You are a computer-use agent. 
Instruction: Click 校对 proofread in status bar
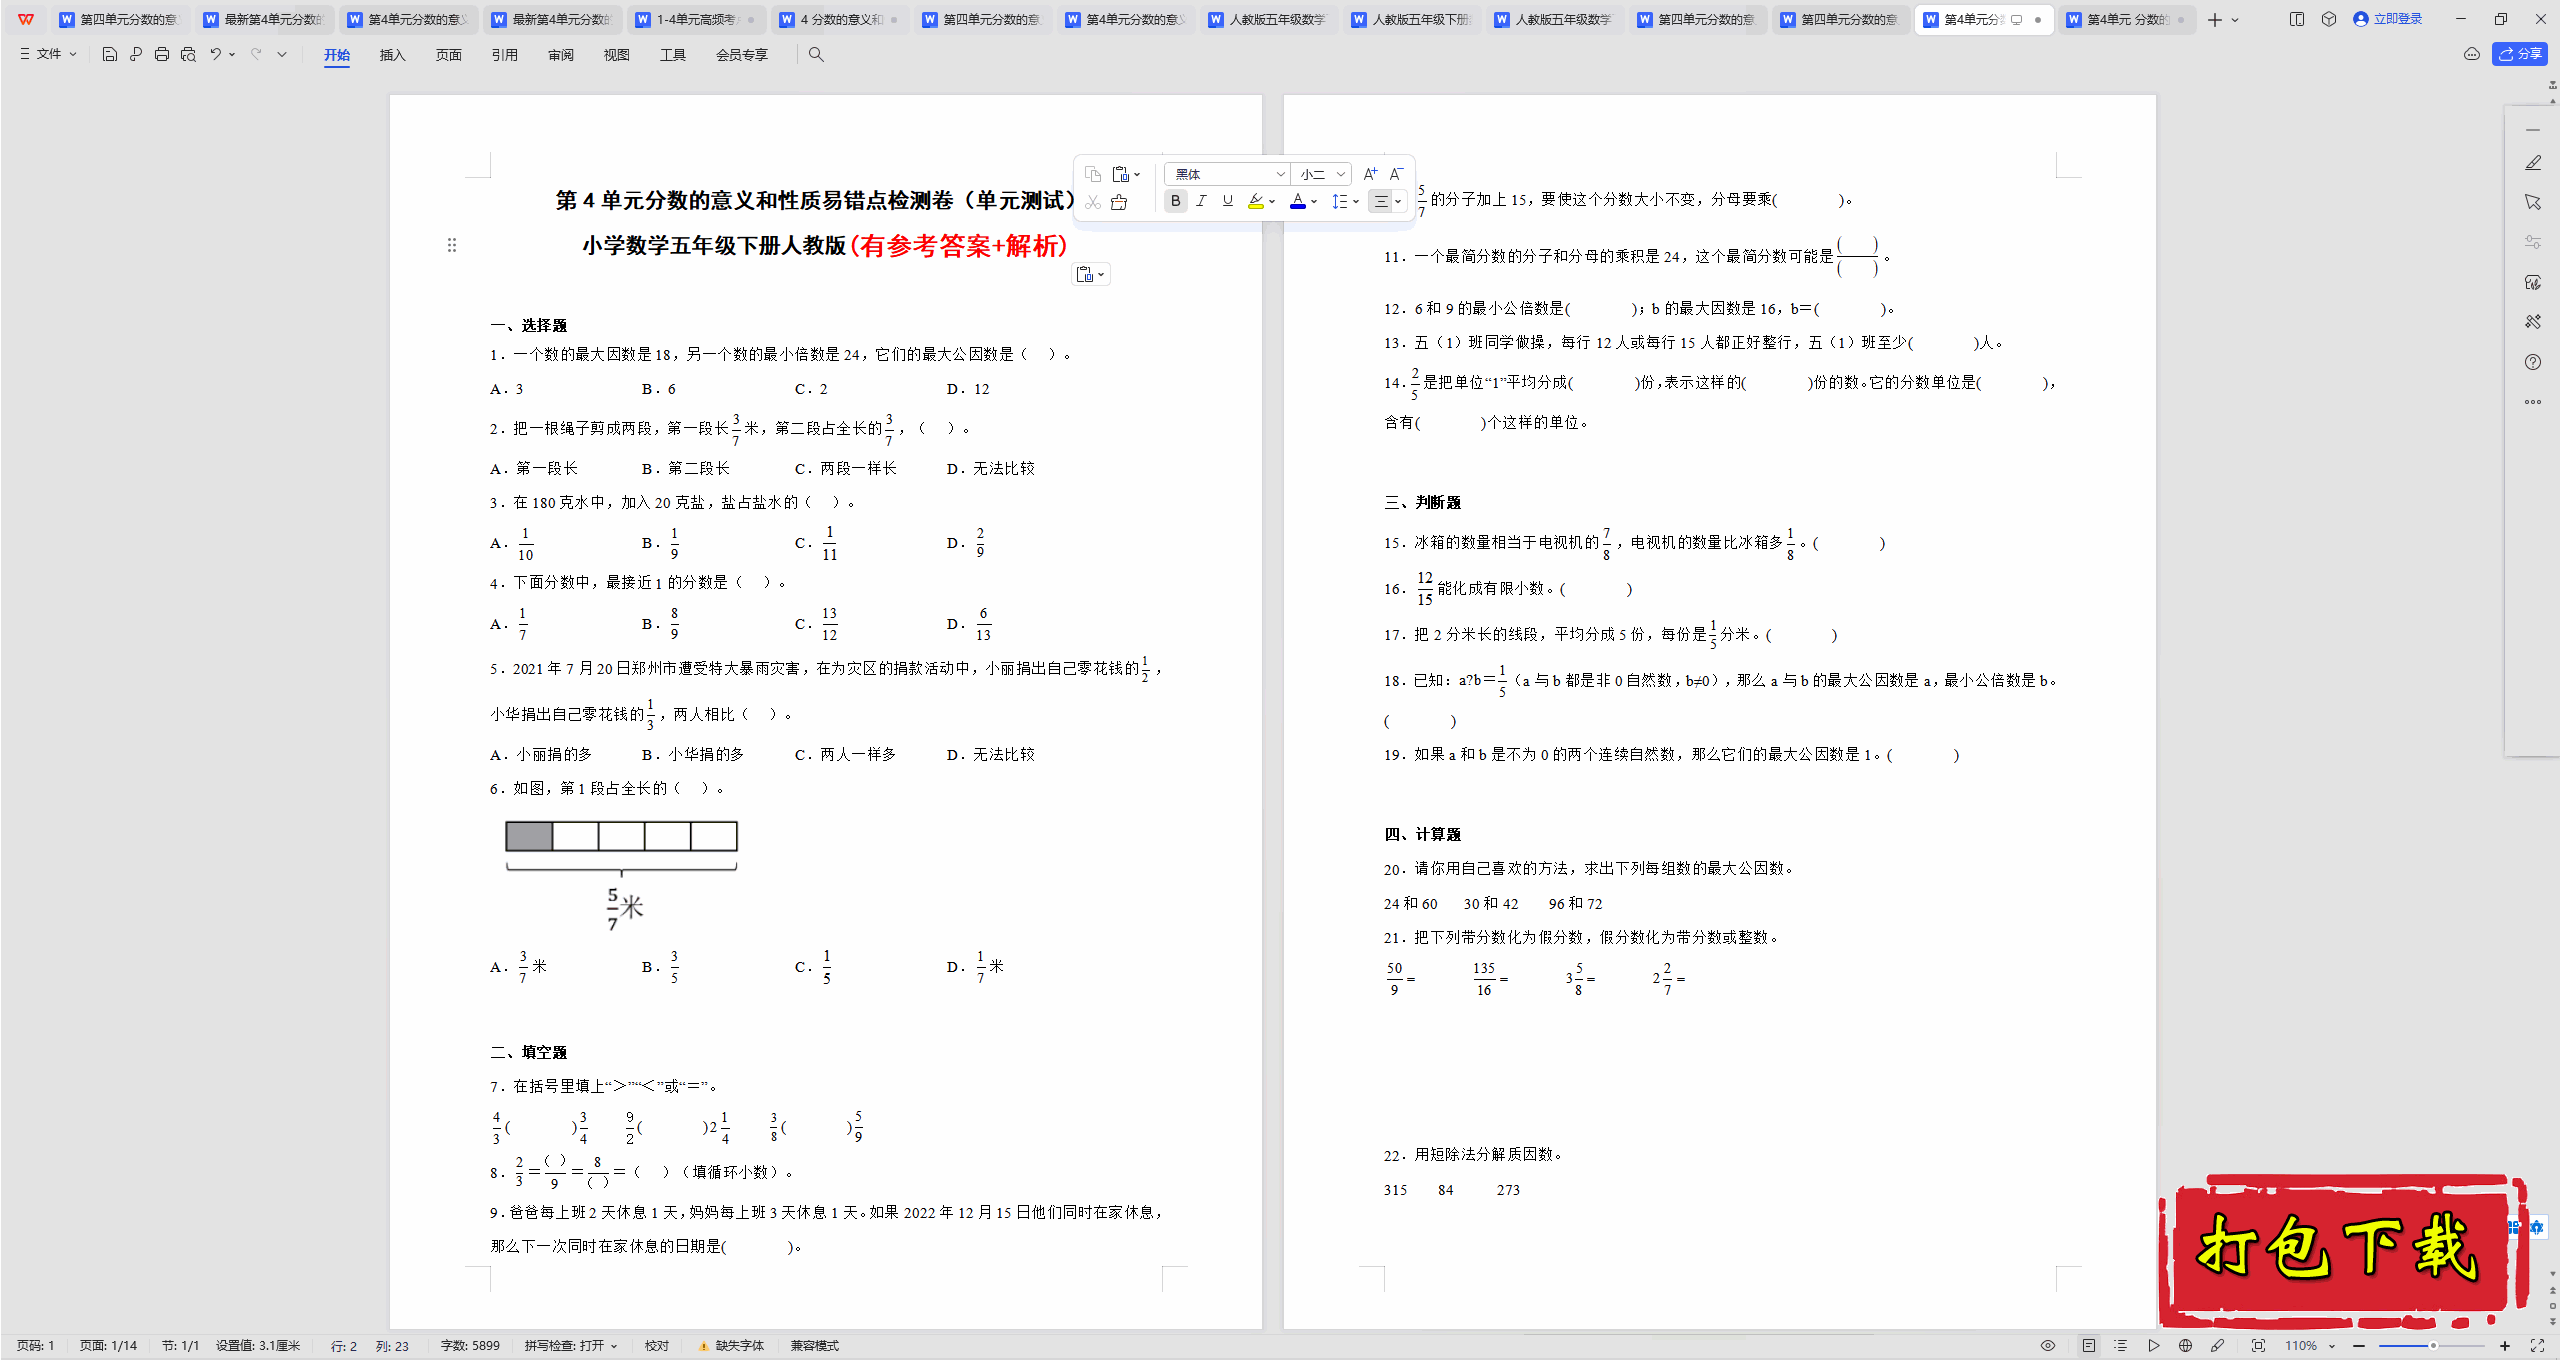click(x=657, y=1346)
